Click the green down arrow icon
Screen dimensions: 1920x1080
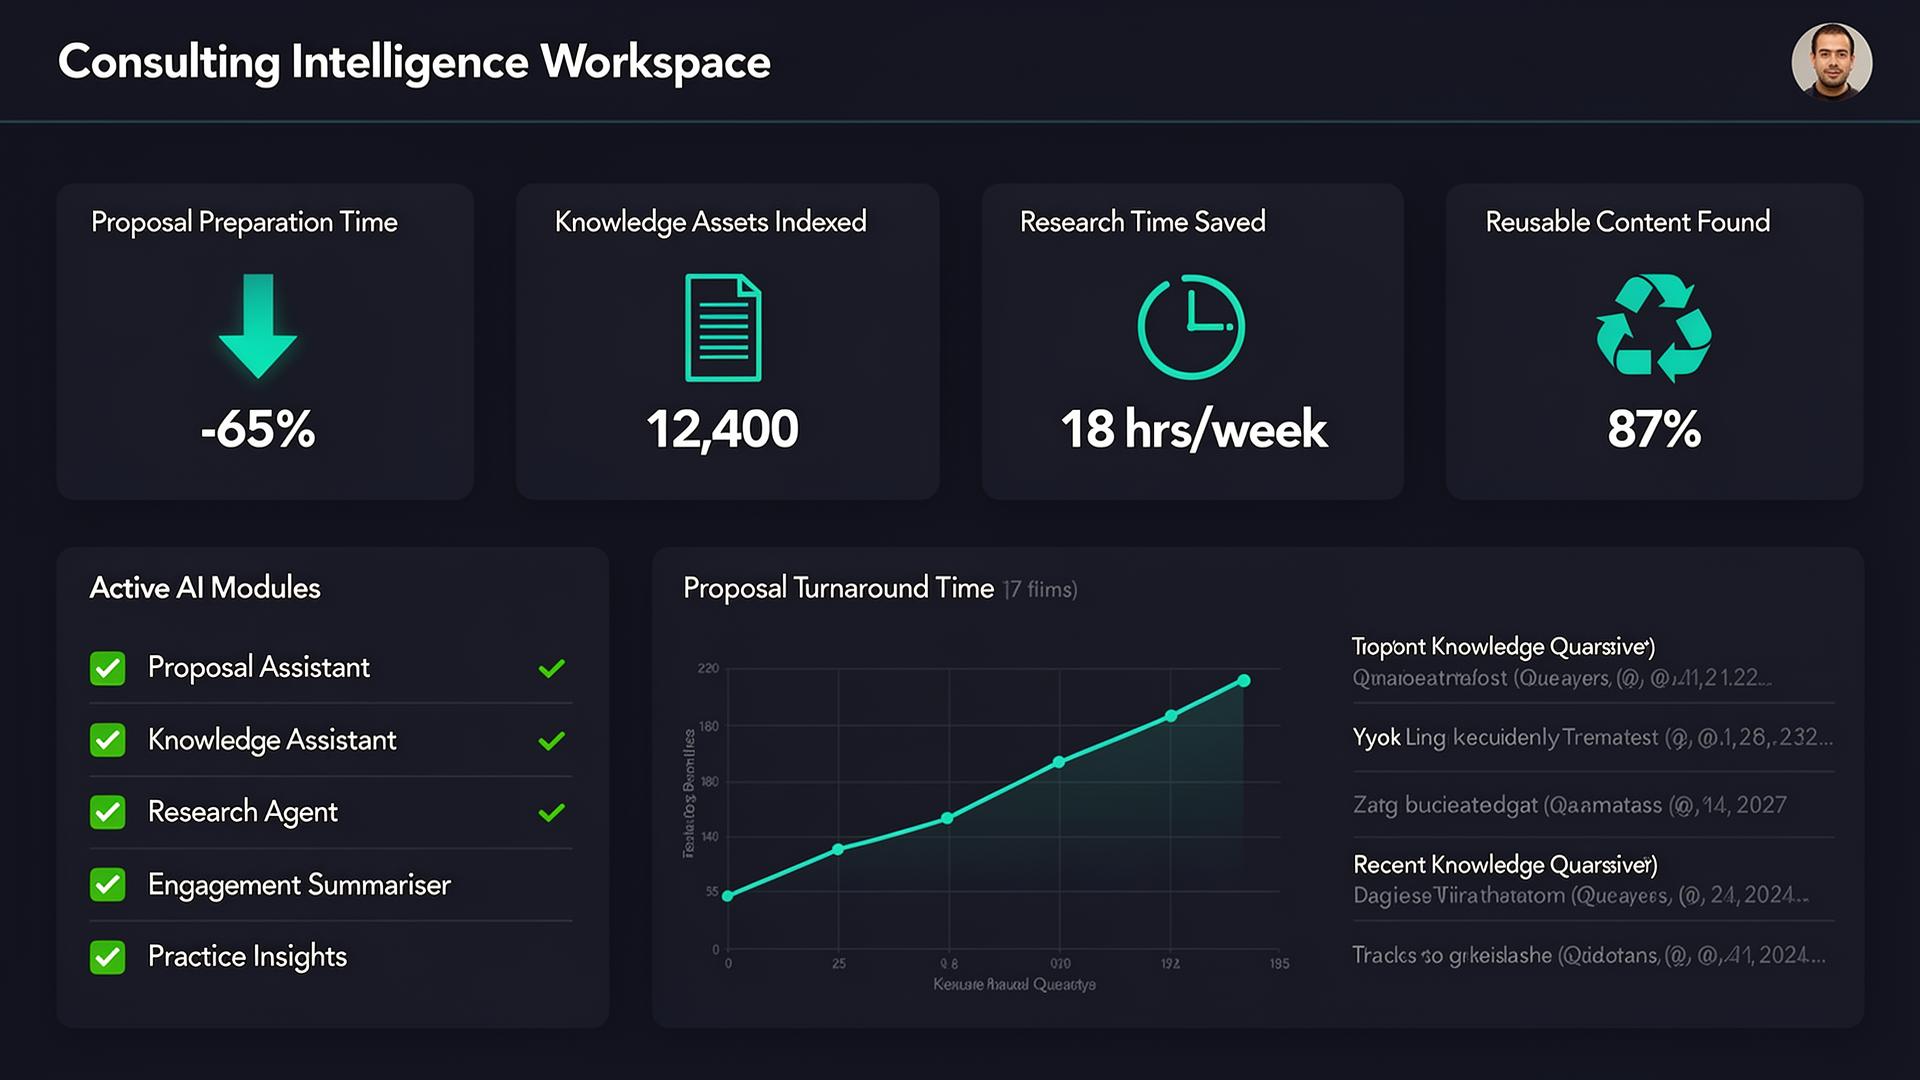pyautogui.click(x=258, y=326)
